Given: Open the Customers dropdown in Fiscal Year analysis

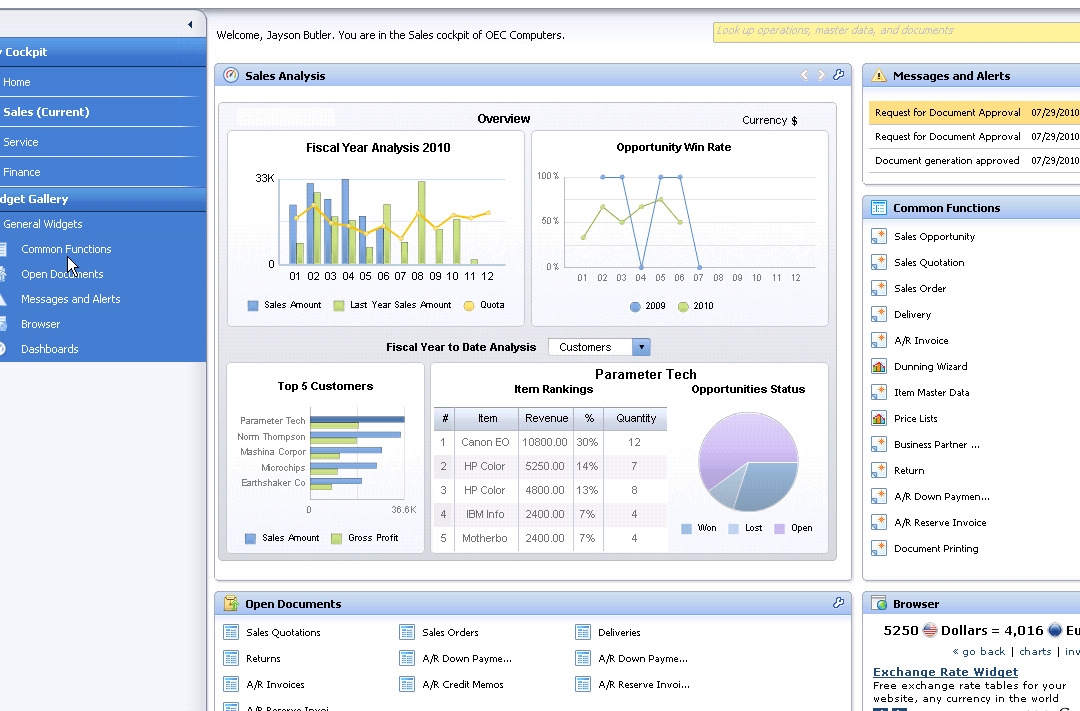Looking at the screenshot, I should (641, 347).
